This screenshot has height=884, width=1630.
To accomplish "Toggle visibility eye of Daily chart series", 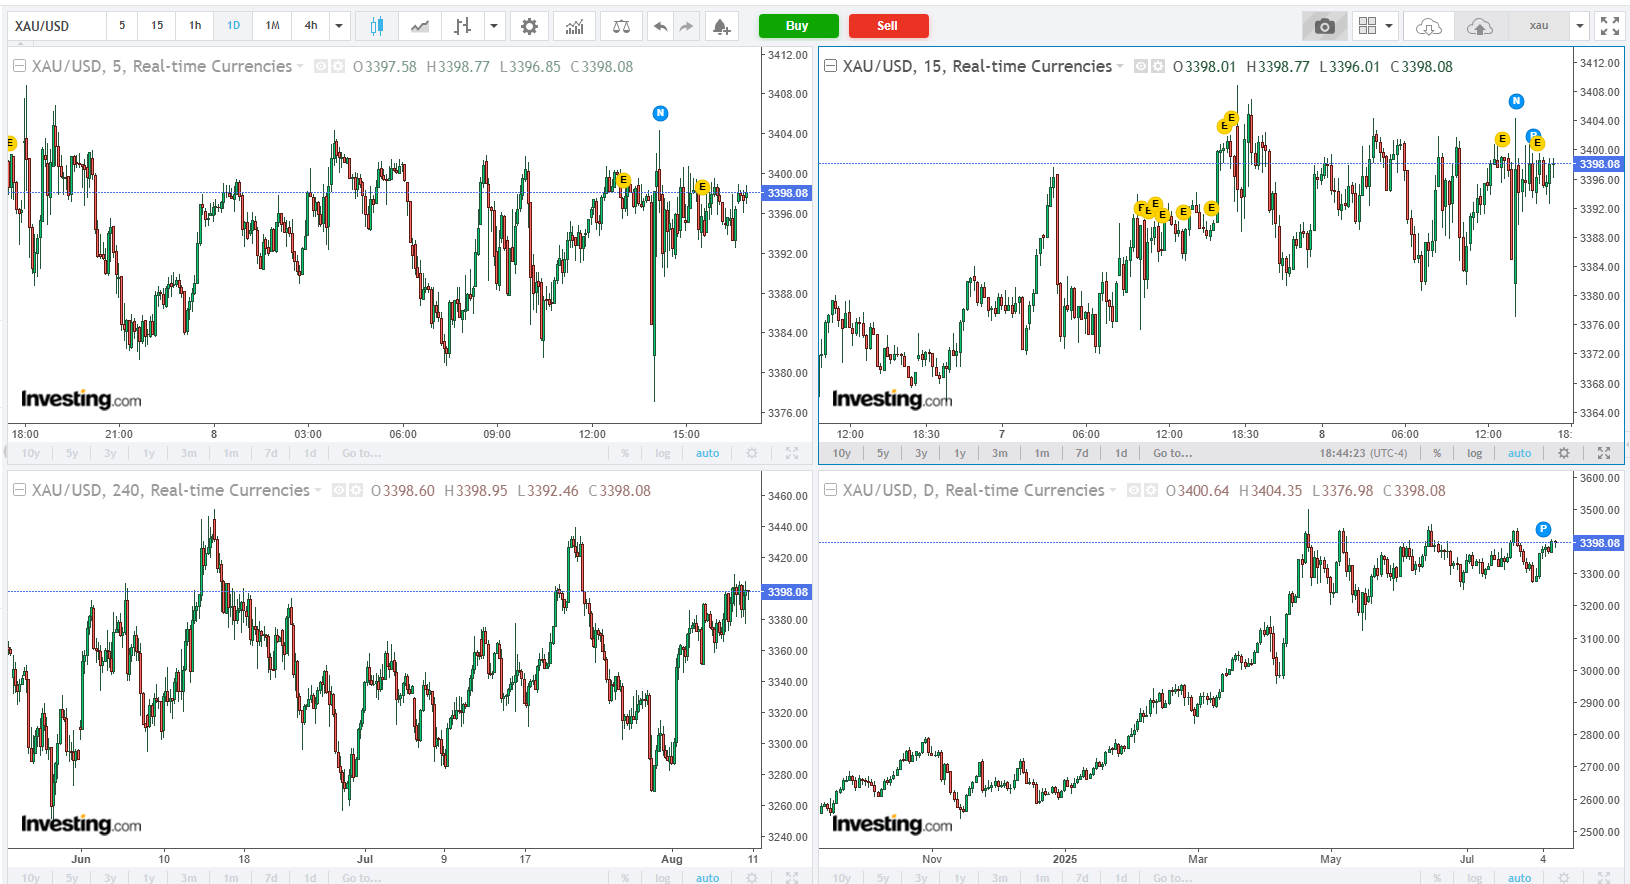I will (1134, 490).
